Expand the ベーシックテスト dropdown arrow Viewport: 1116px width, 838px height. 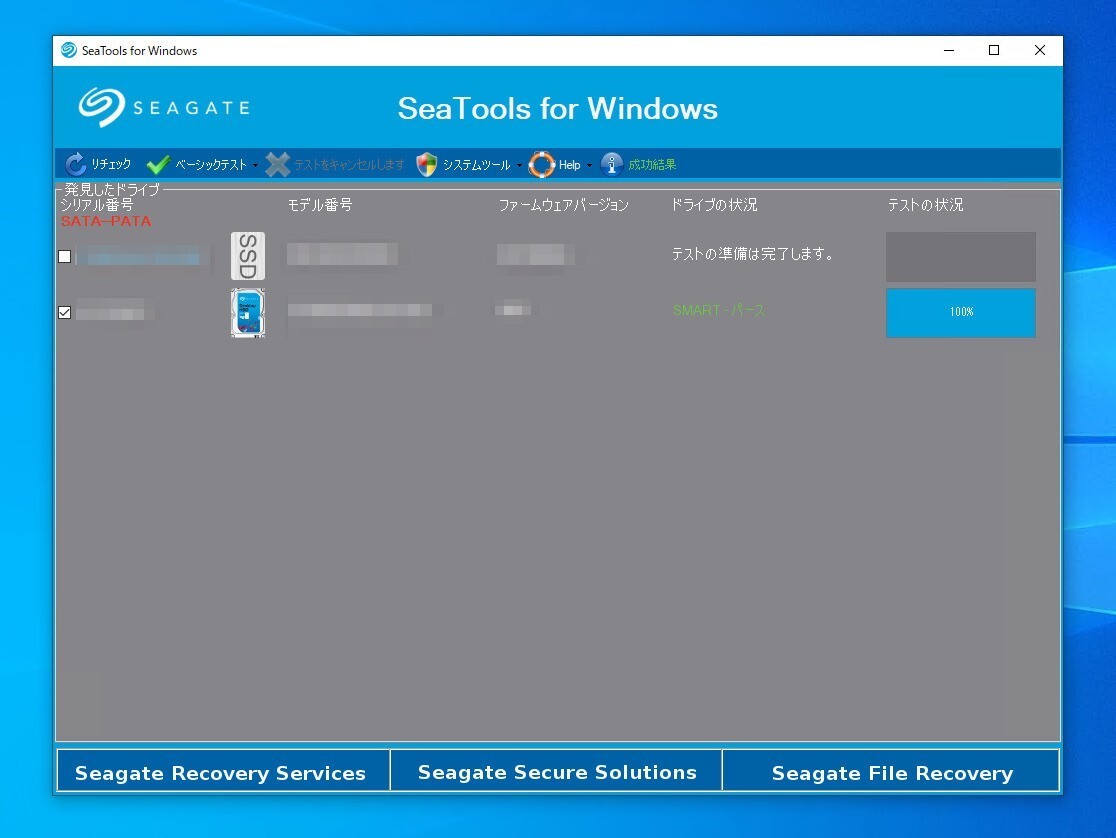pos(255,166)
